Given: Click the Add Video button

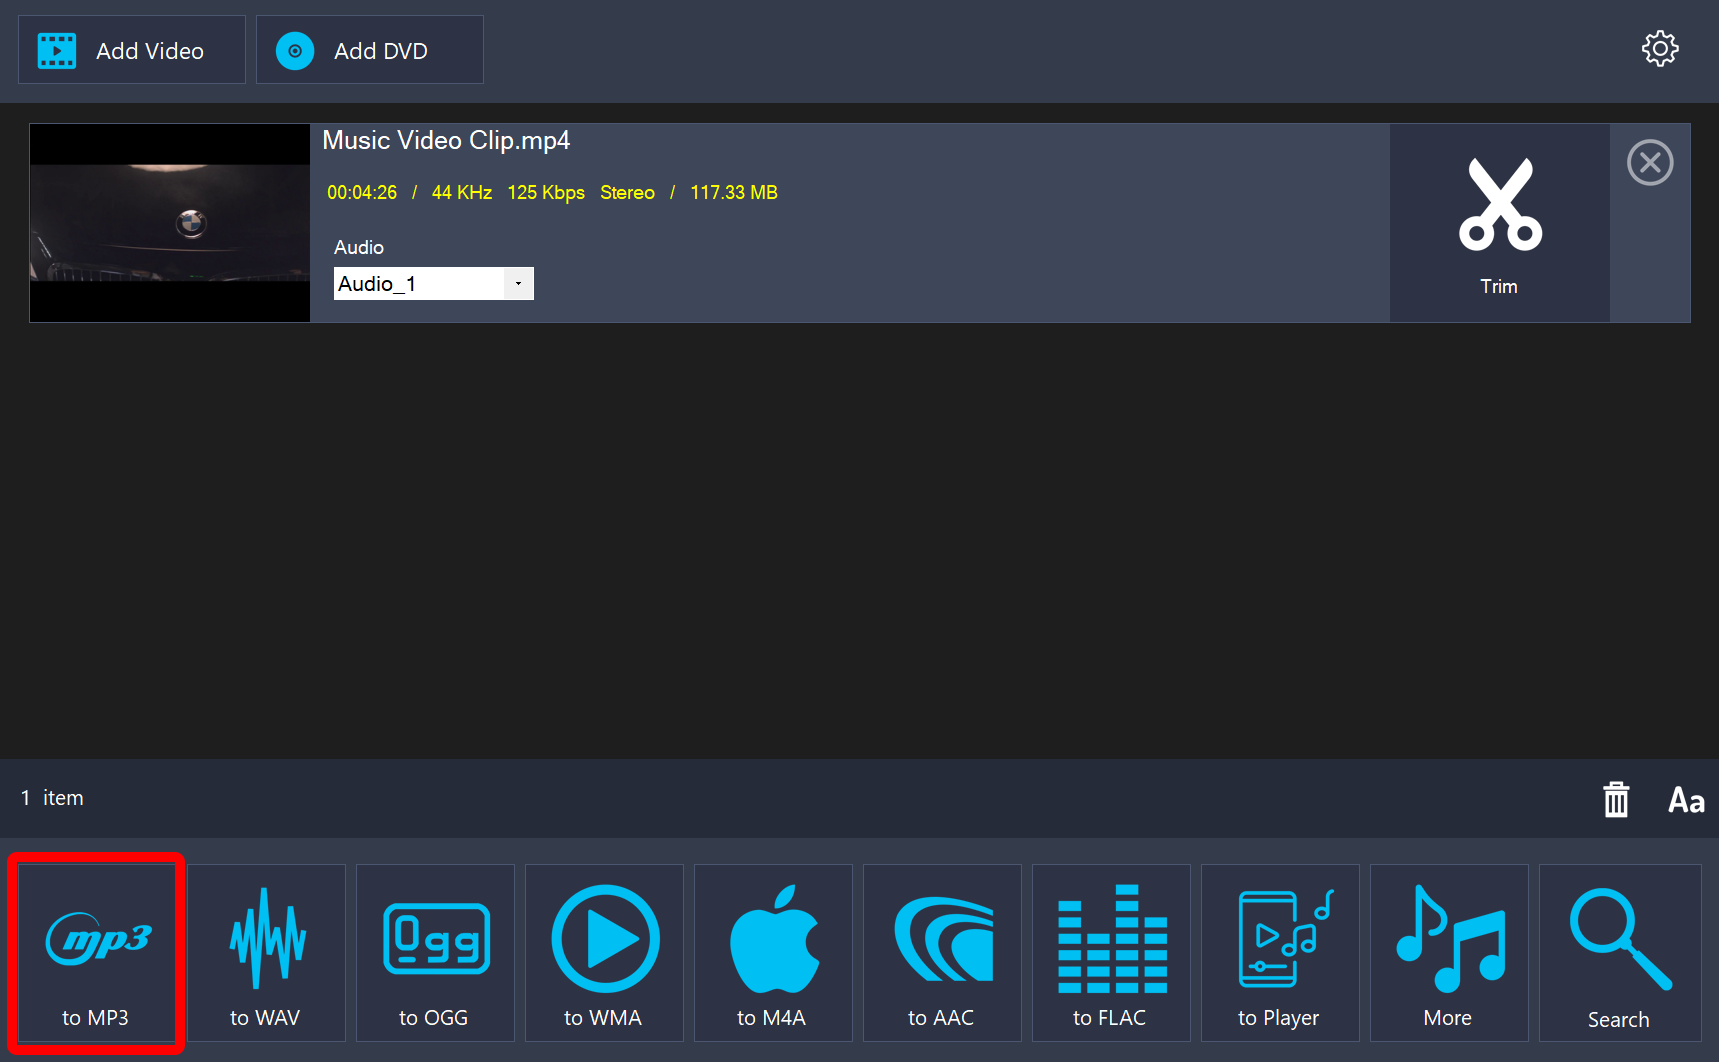Looking at the screenshot, I should pos(132,50).
